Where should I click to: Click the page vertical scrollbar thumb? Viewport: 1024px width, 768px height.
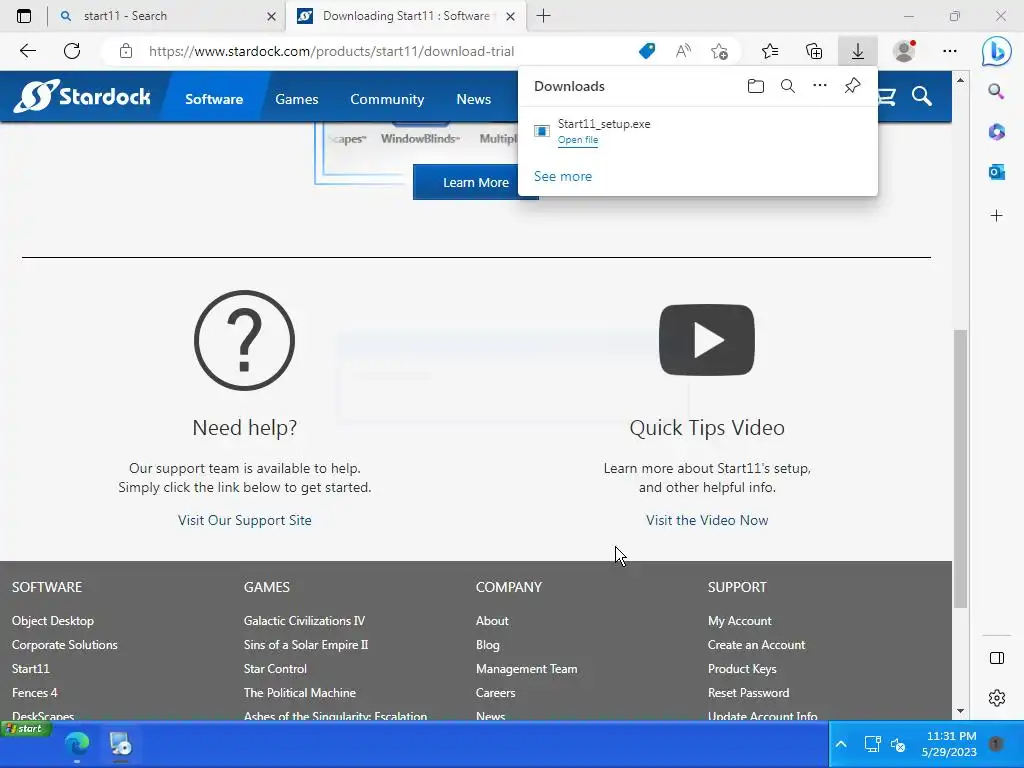click(960, 469)
